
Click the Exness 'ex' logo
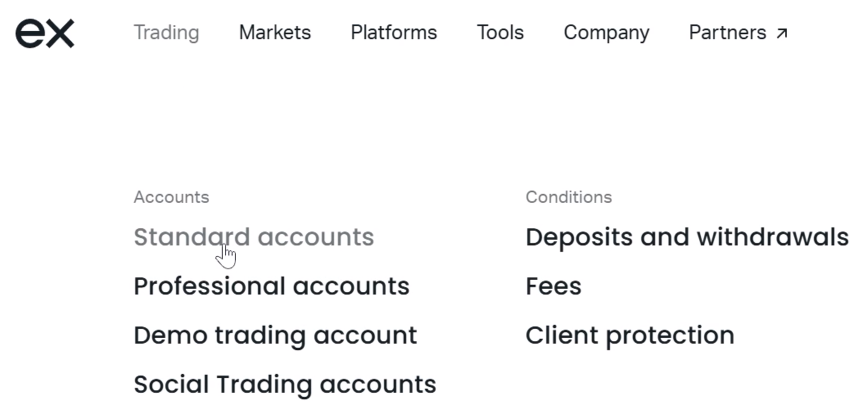(44, 34)
